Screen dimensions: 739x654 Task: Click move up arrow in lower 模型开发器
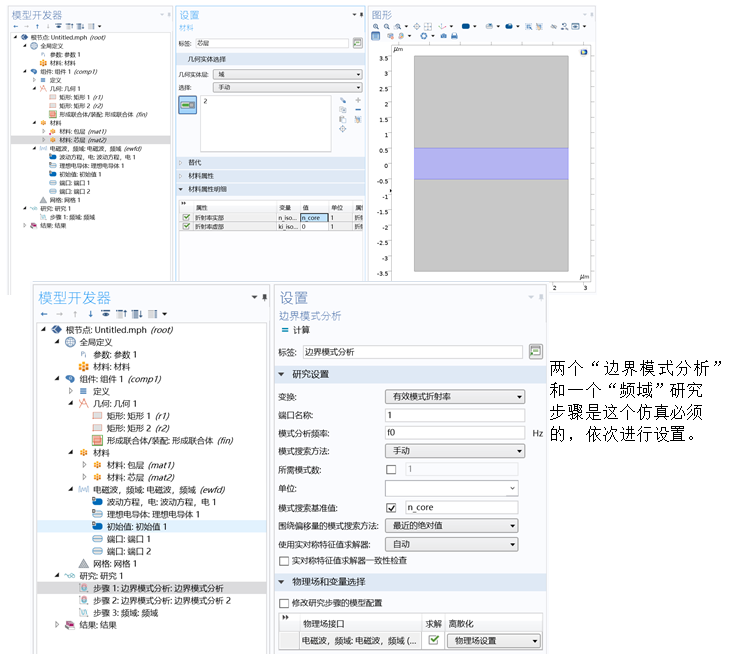[75, 314]
